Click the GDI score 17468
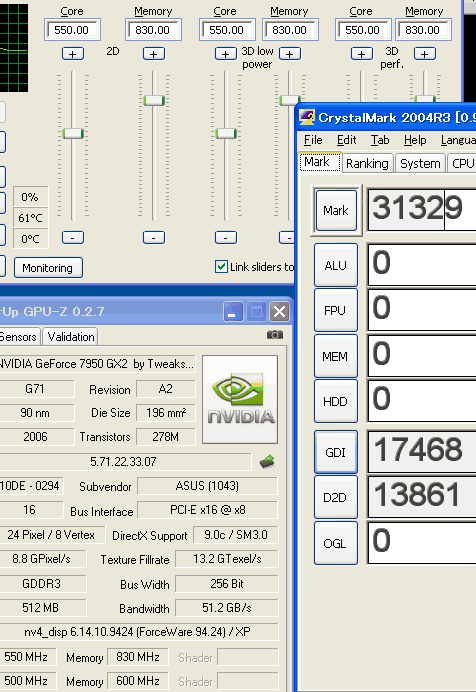Screen dimensions: 476x692 [421, 451]
